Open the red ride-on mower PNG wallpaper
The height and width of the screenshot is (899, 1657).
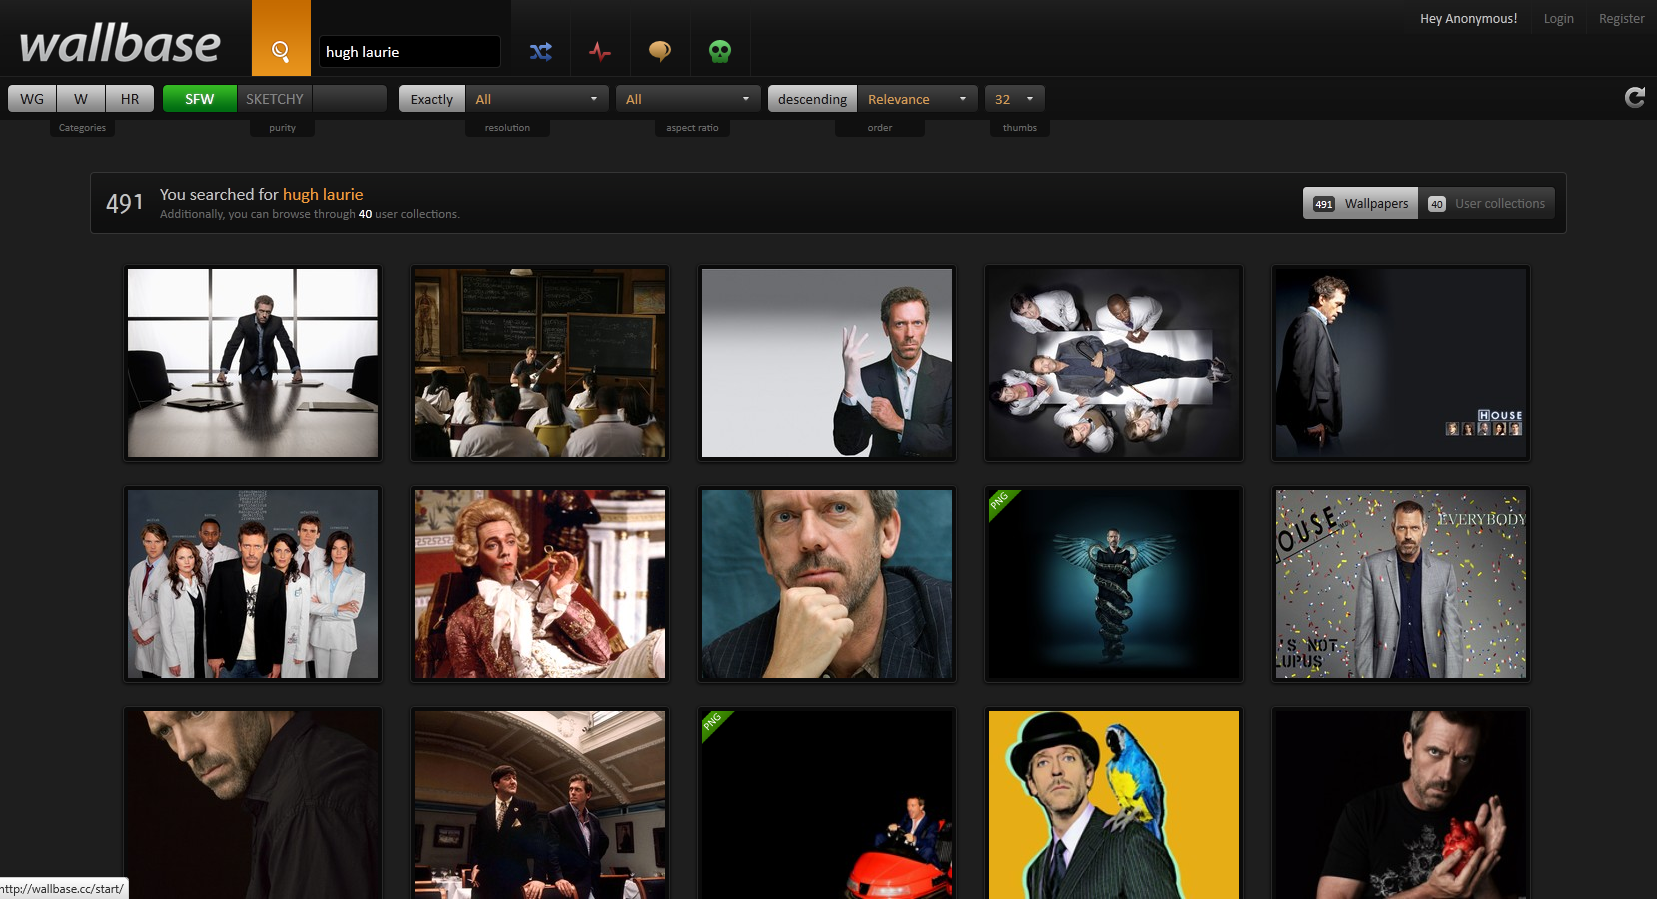(x=827, y=803)
